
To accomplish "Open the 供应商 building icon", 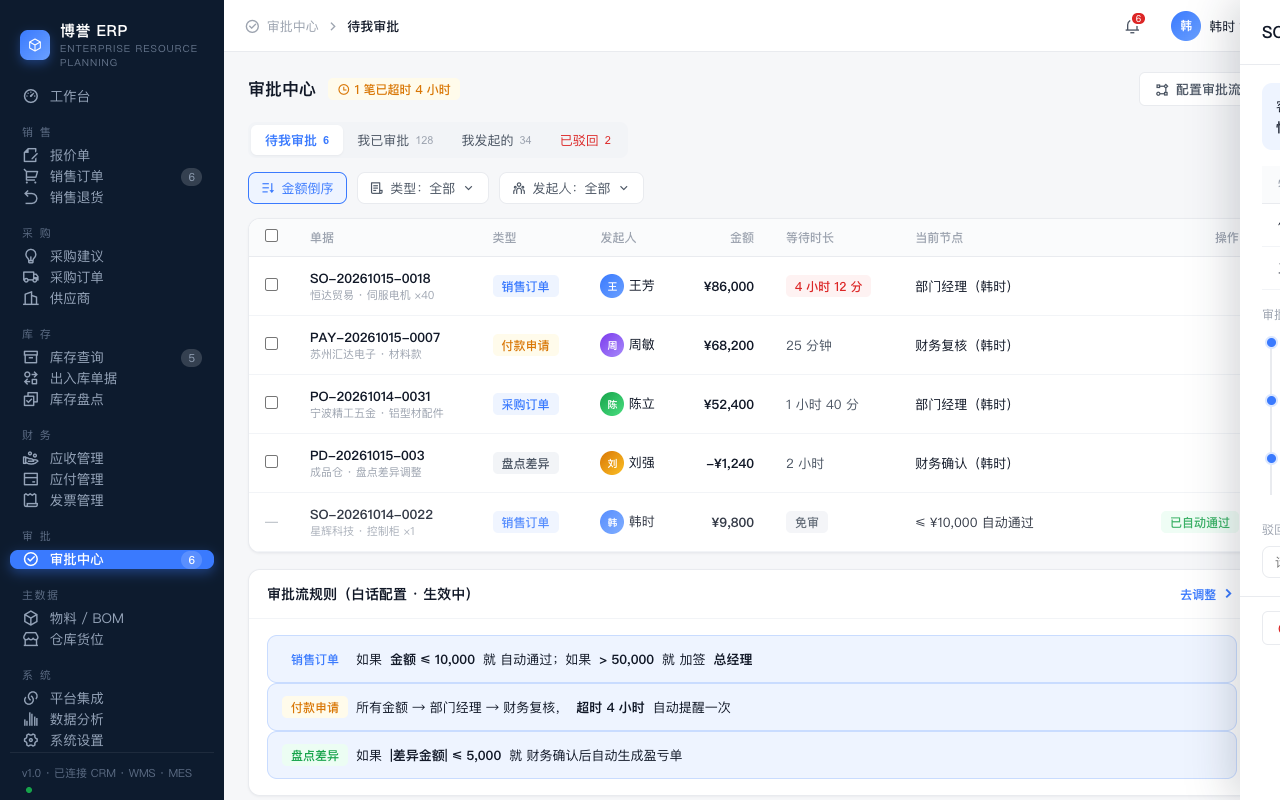I will click(31, 298).
